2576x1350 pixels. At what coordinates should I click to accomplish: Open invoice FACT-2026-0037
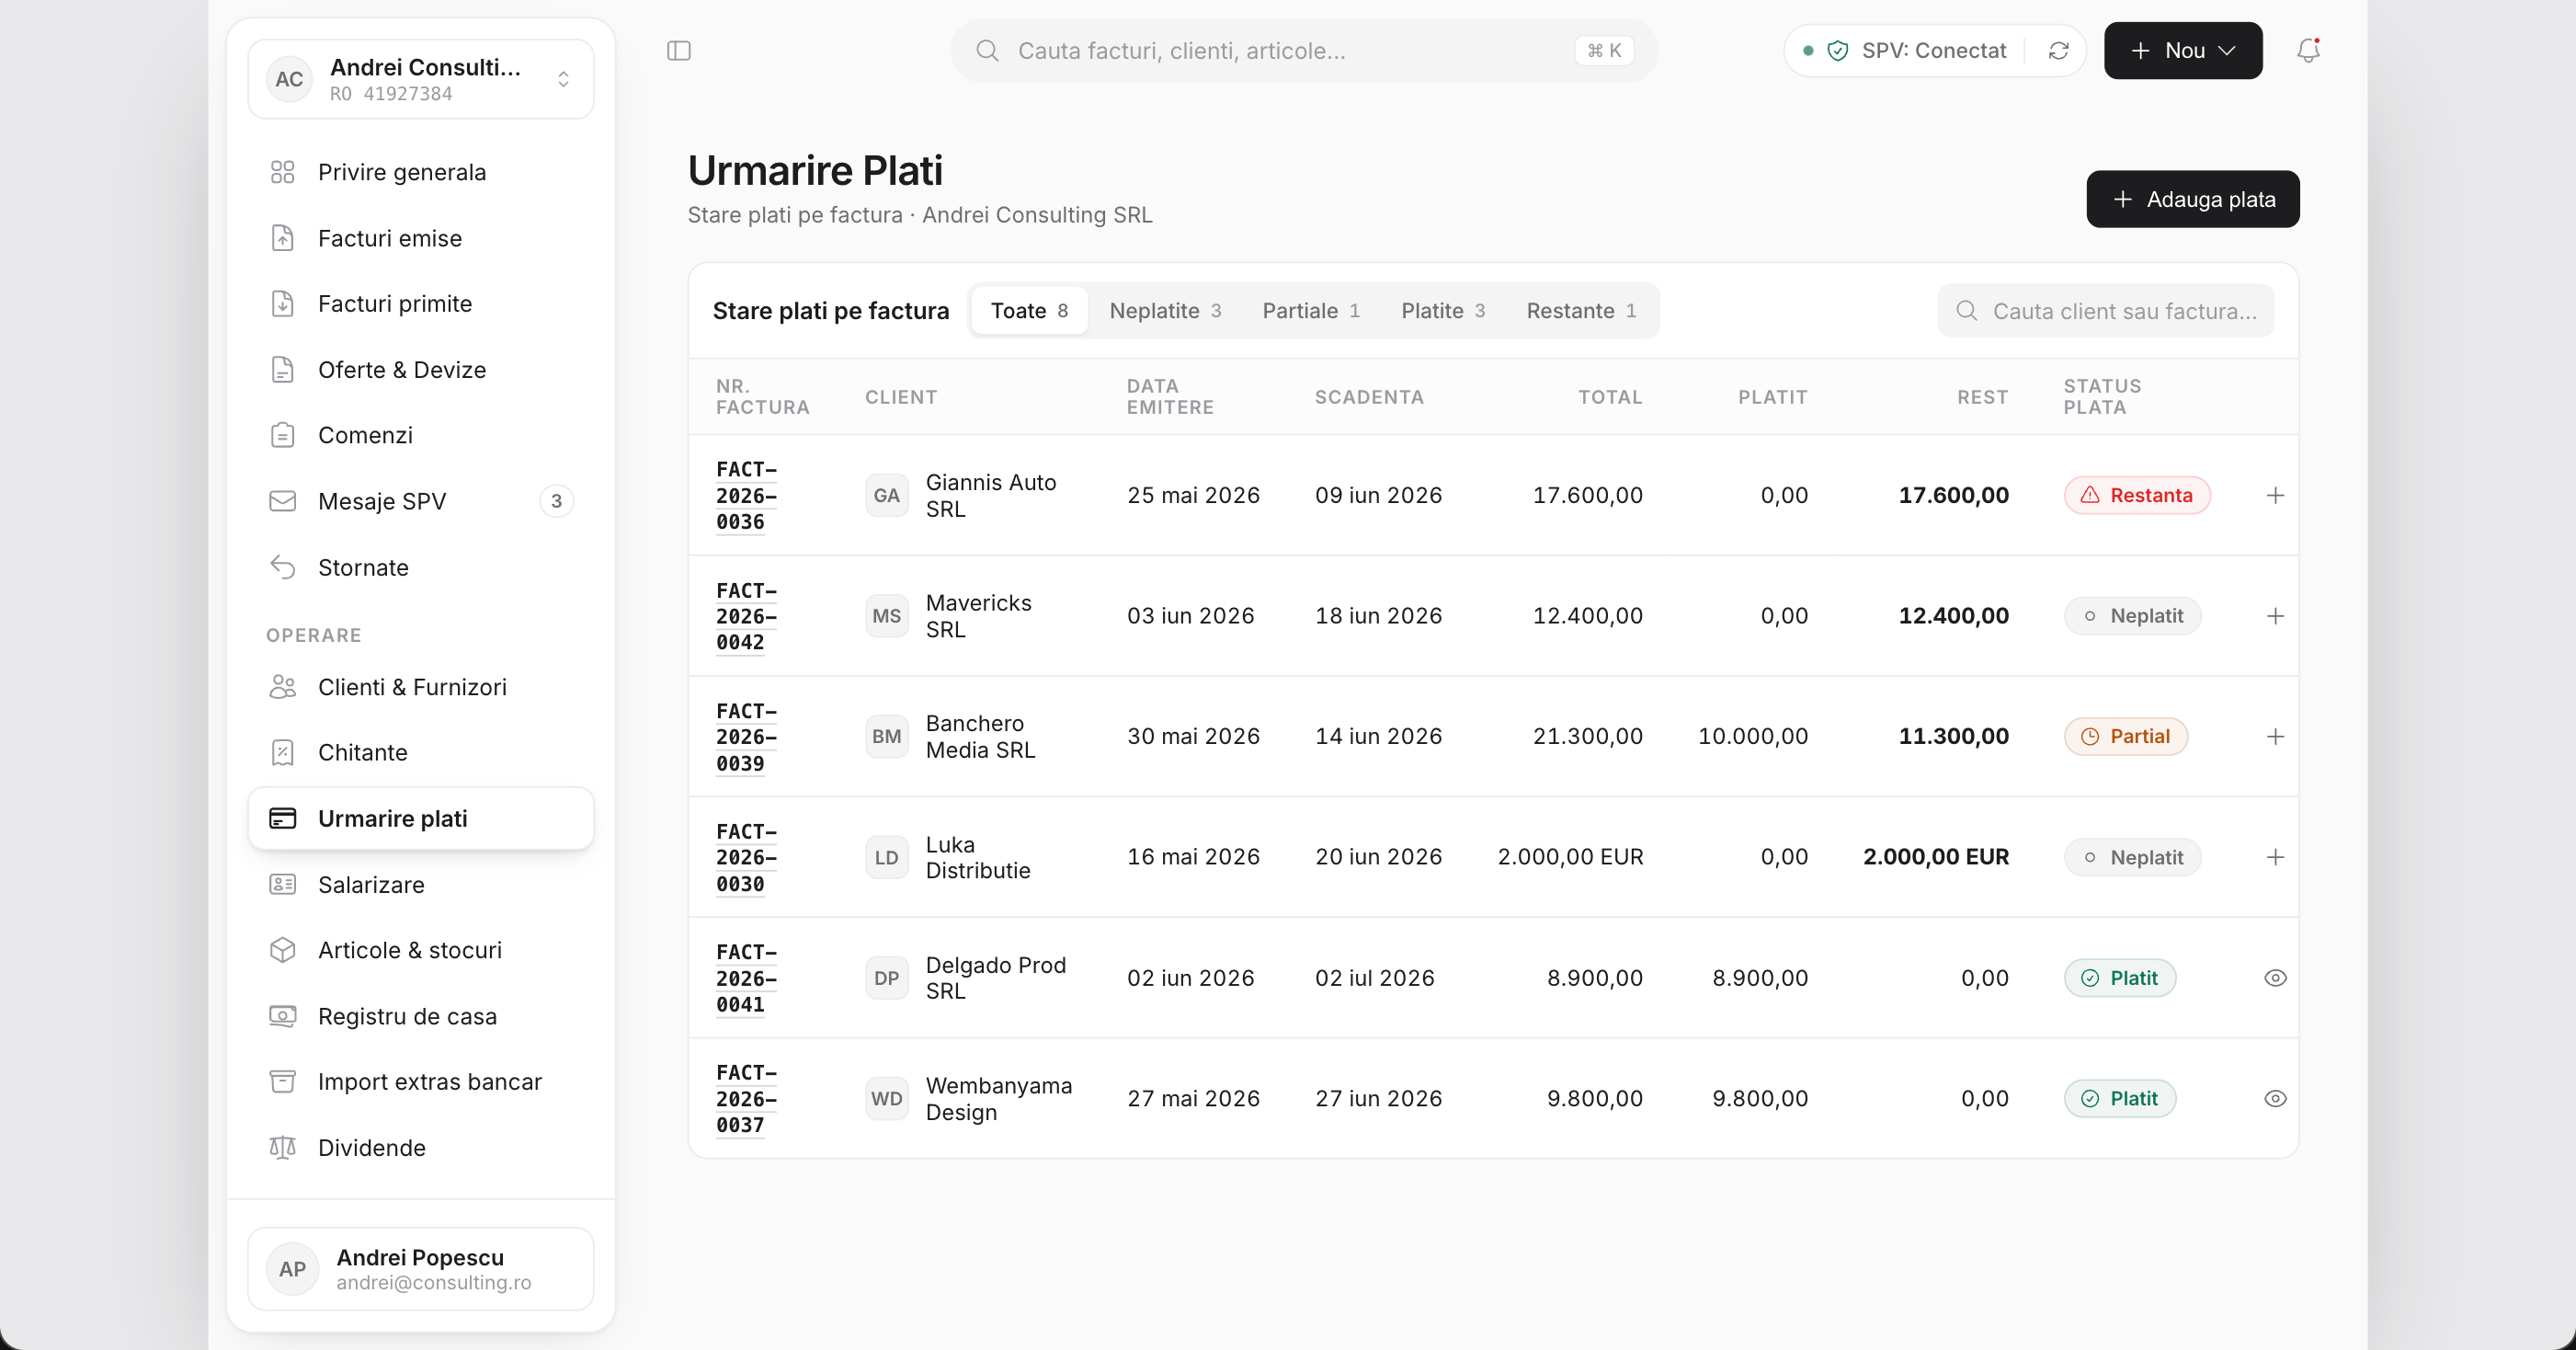746,1098
